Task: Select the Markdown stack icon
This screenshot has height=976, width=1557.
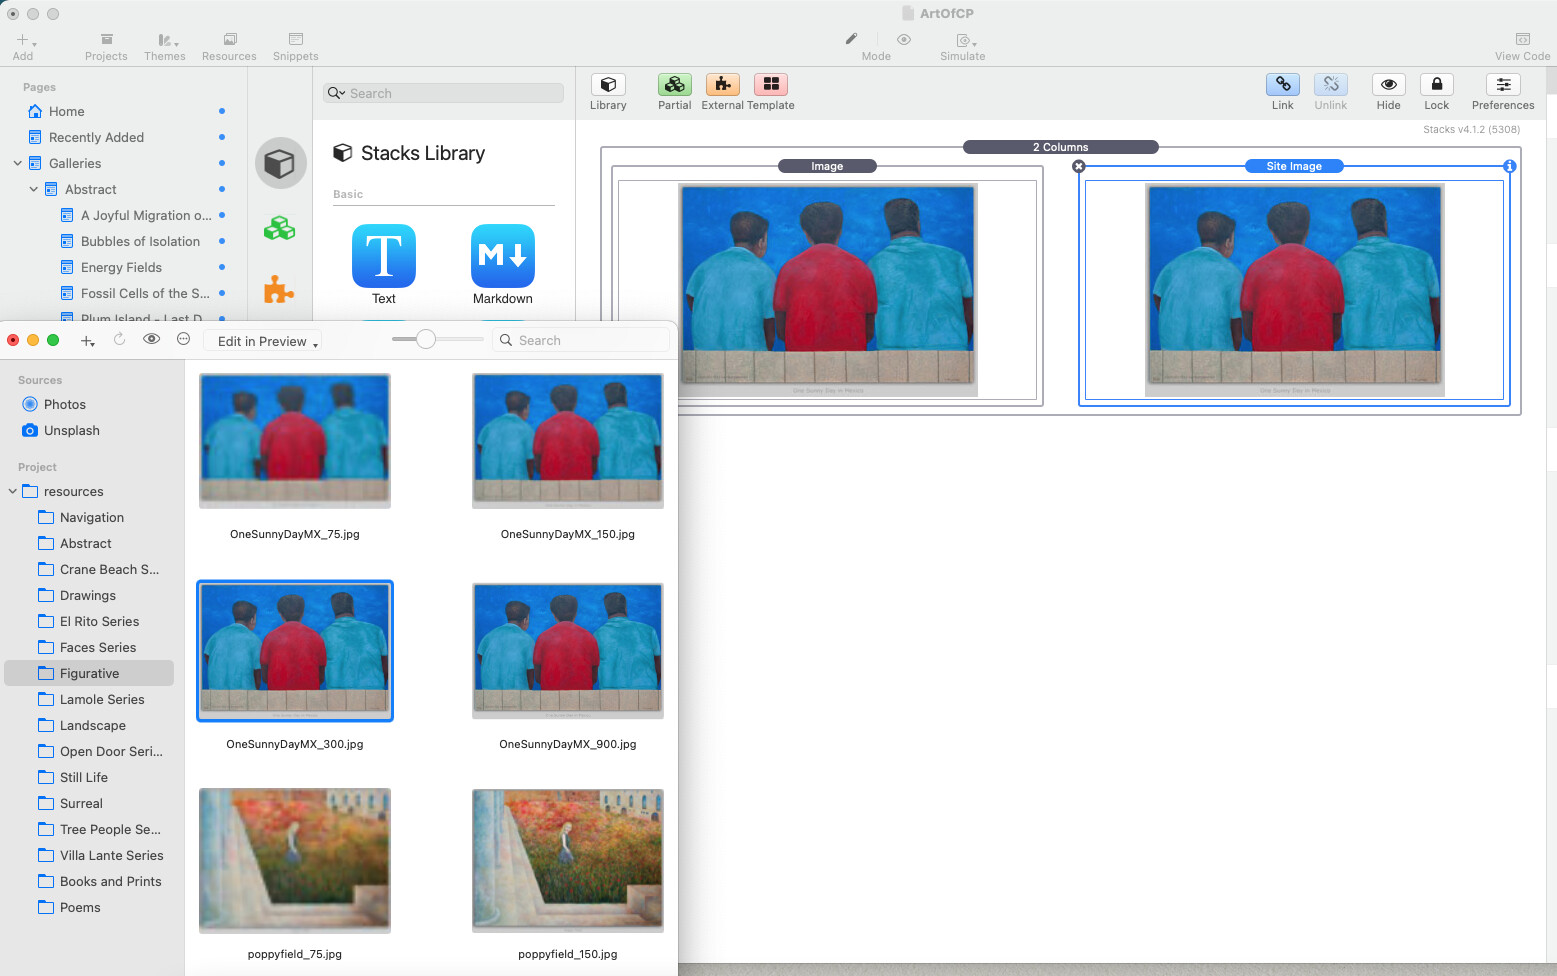Action: (502, 257)
